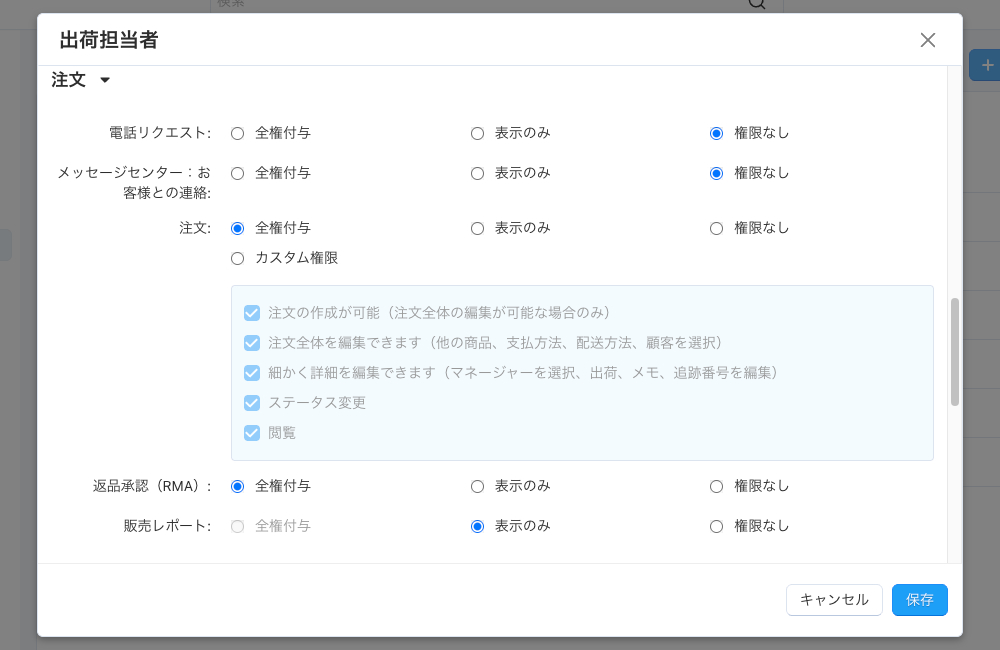Click the 注文 section heading text
The image size is (1000, 650).
point(68,80)
